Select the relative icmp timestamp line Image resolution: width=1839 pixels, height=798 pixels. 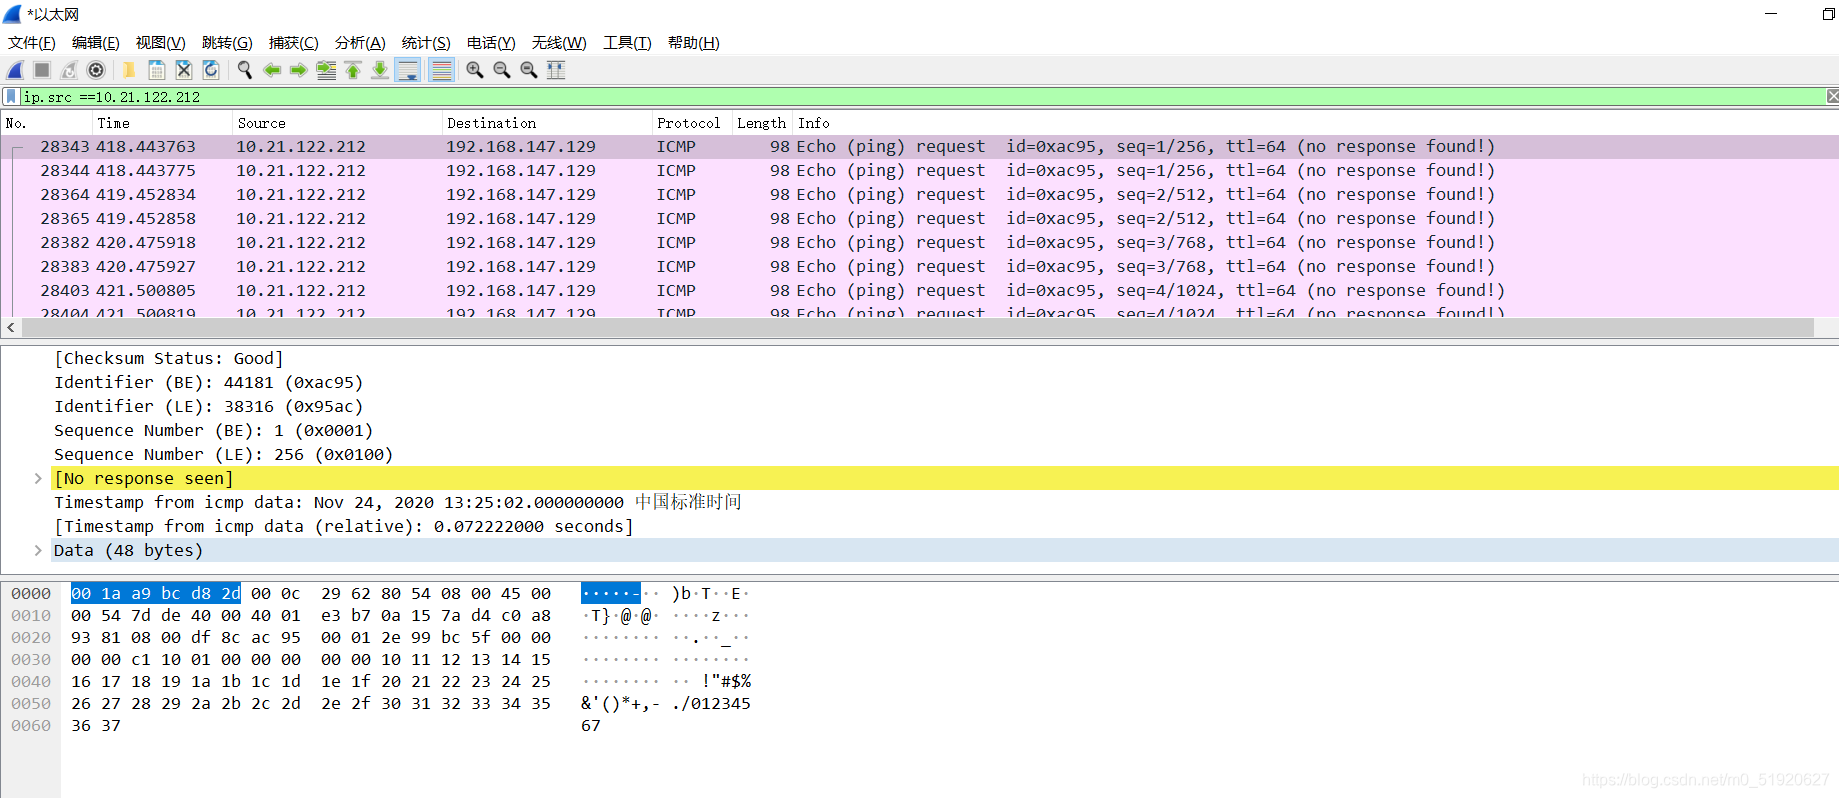(x=344, y=526)
